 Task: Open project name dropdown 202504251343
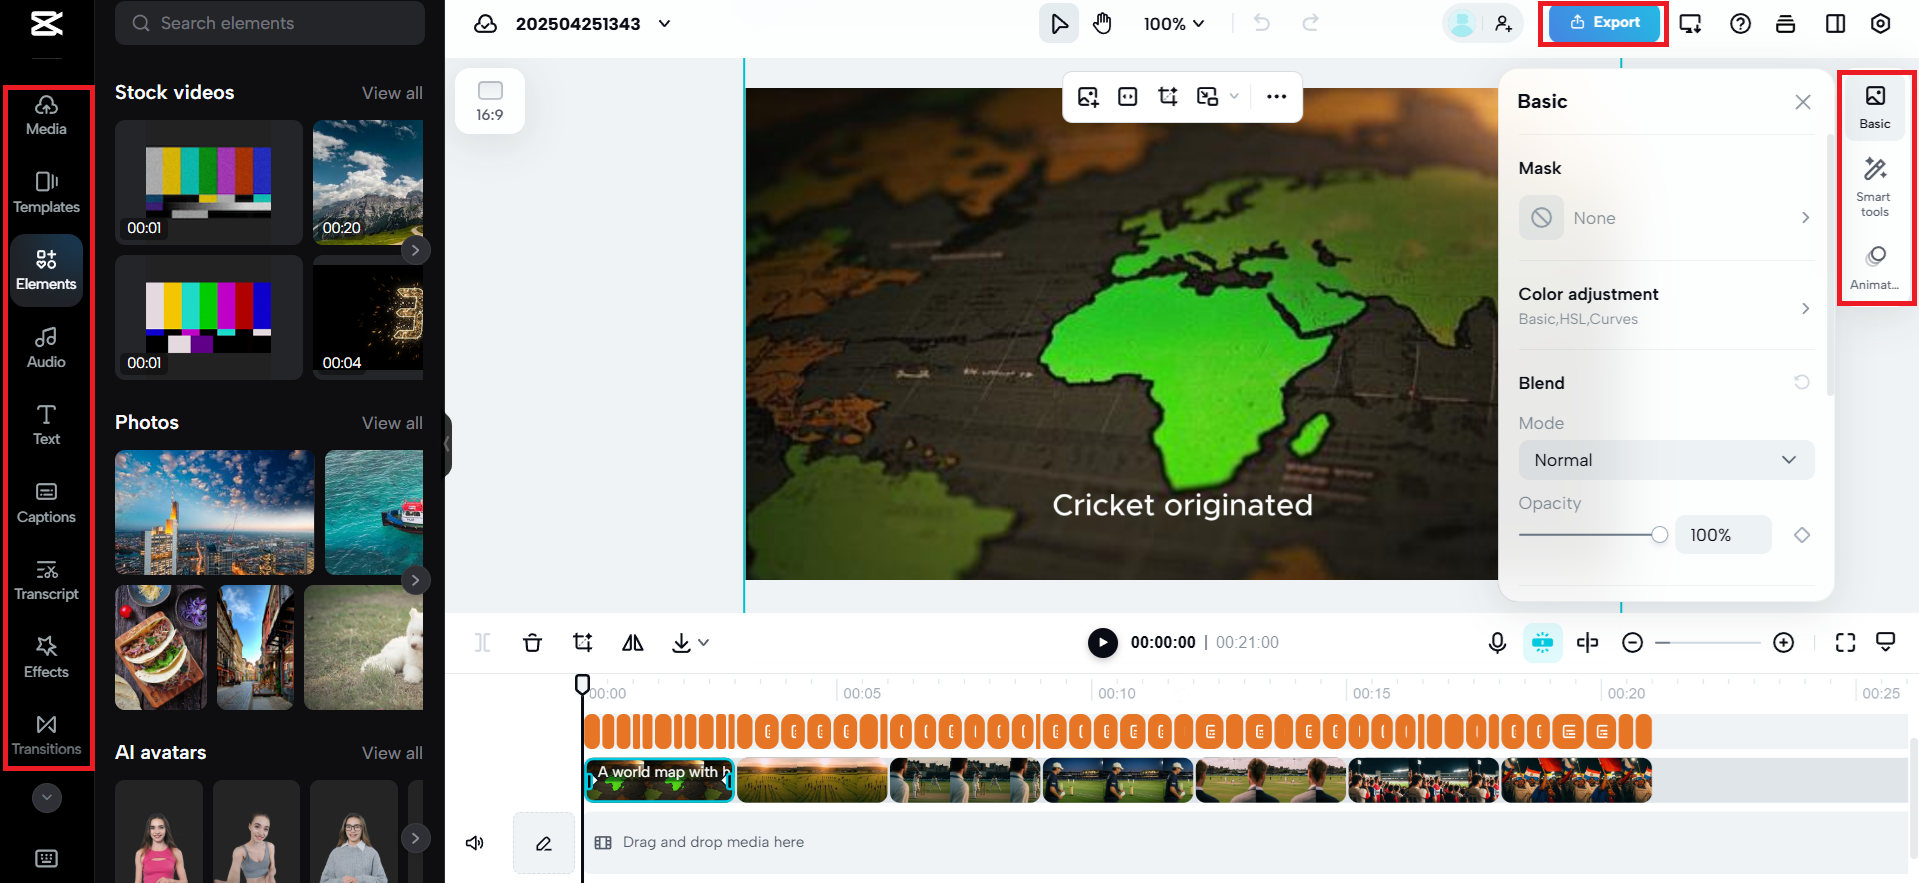click(x=665, y=23)
